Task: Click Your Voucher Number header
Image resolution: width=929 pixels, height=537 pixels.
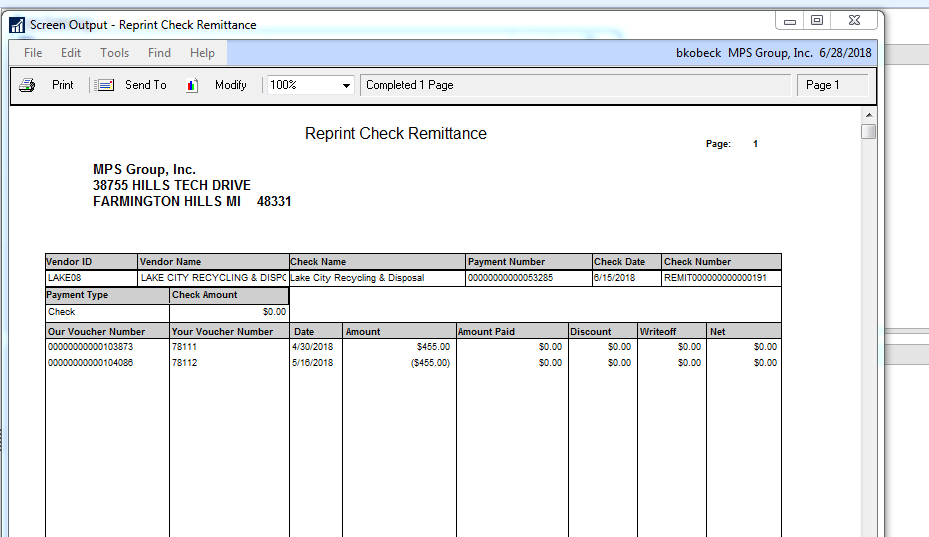Action: pyautogui.click(x=229, y=331)
